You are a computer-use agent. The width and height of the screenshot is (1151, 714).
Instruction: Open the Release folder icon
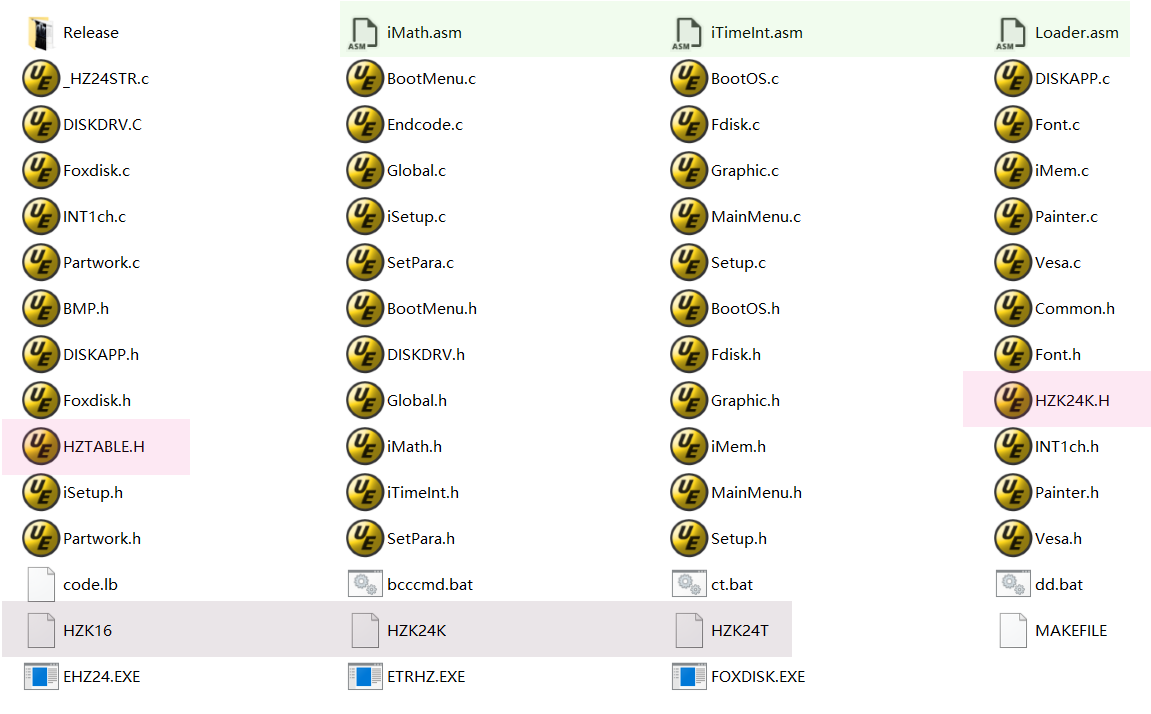pyautogui.click(x=41, y=33)
